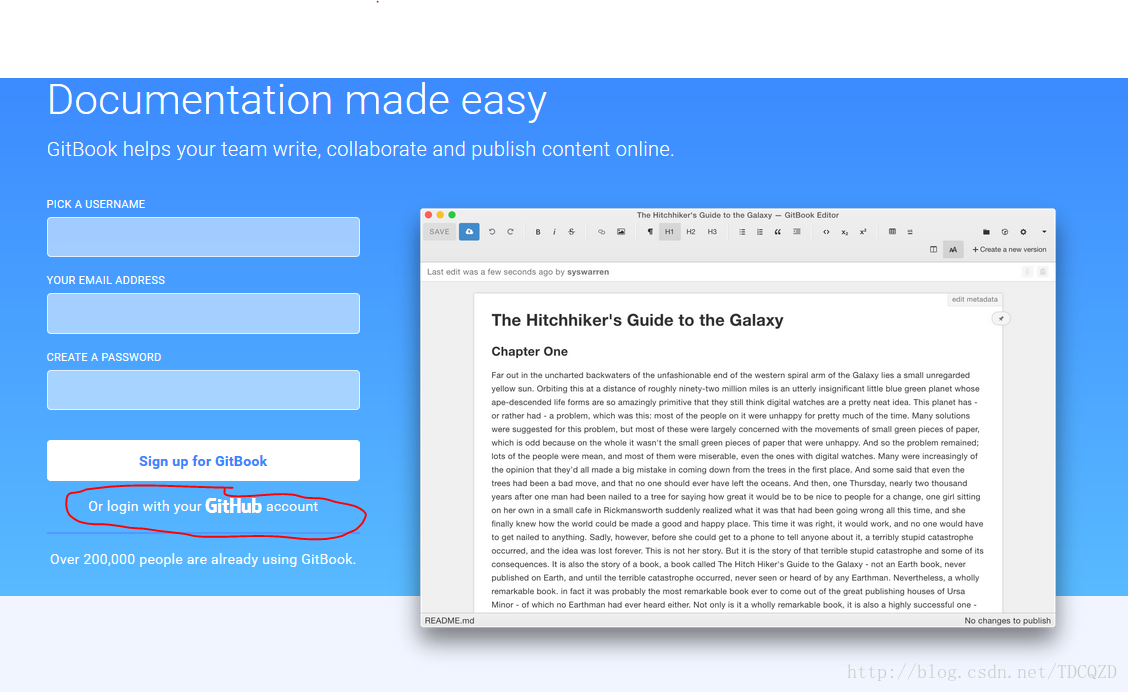
Task: Insert a table using the table icon
Action: click(892, 232)
